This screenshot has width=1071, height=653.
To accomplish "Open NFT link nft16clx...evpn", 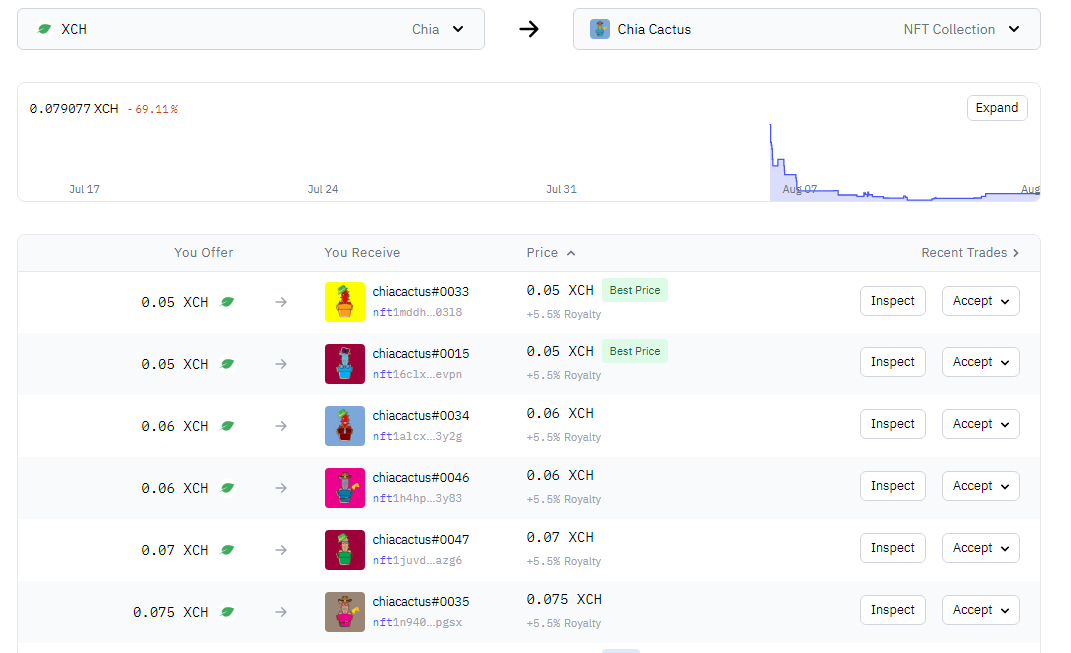I will (417, 374).
